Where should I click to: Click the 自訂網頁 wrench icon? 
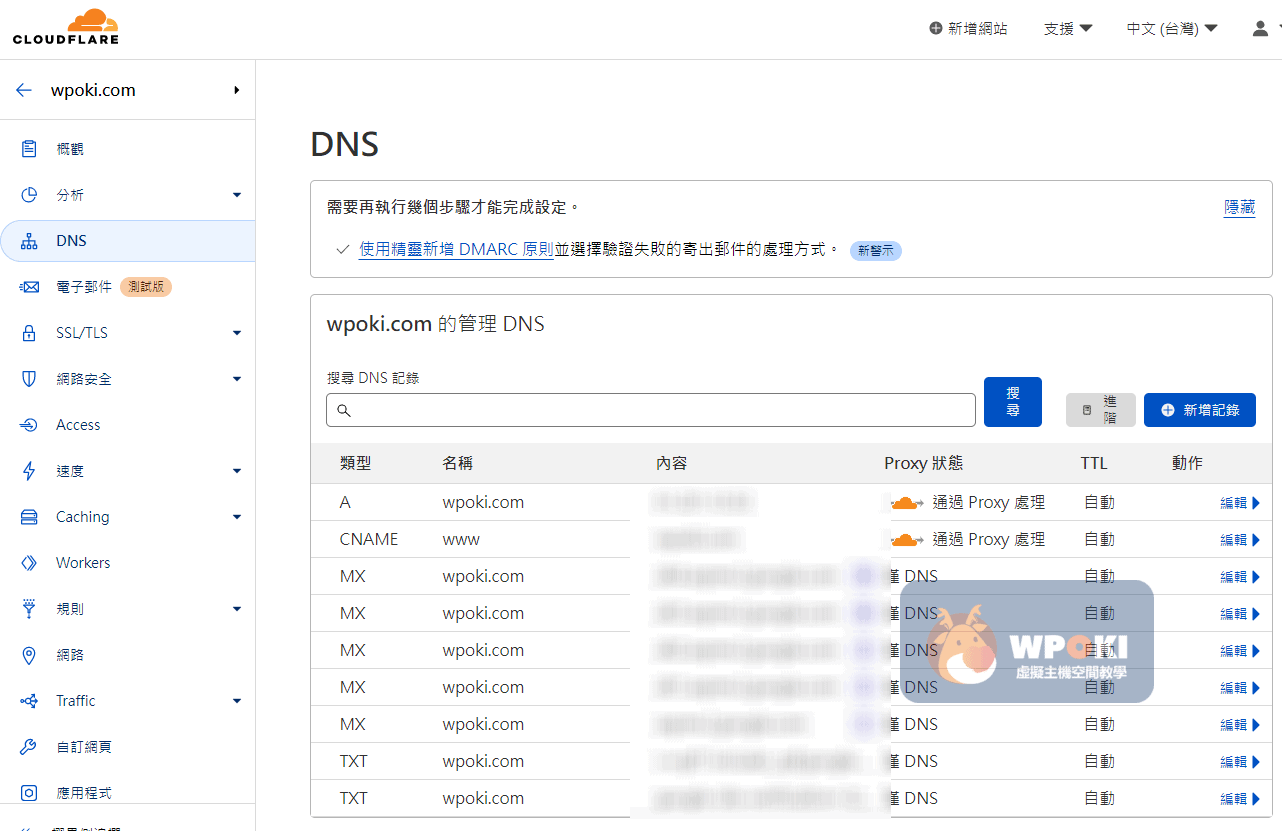(x=29, y=747)
